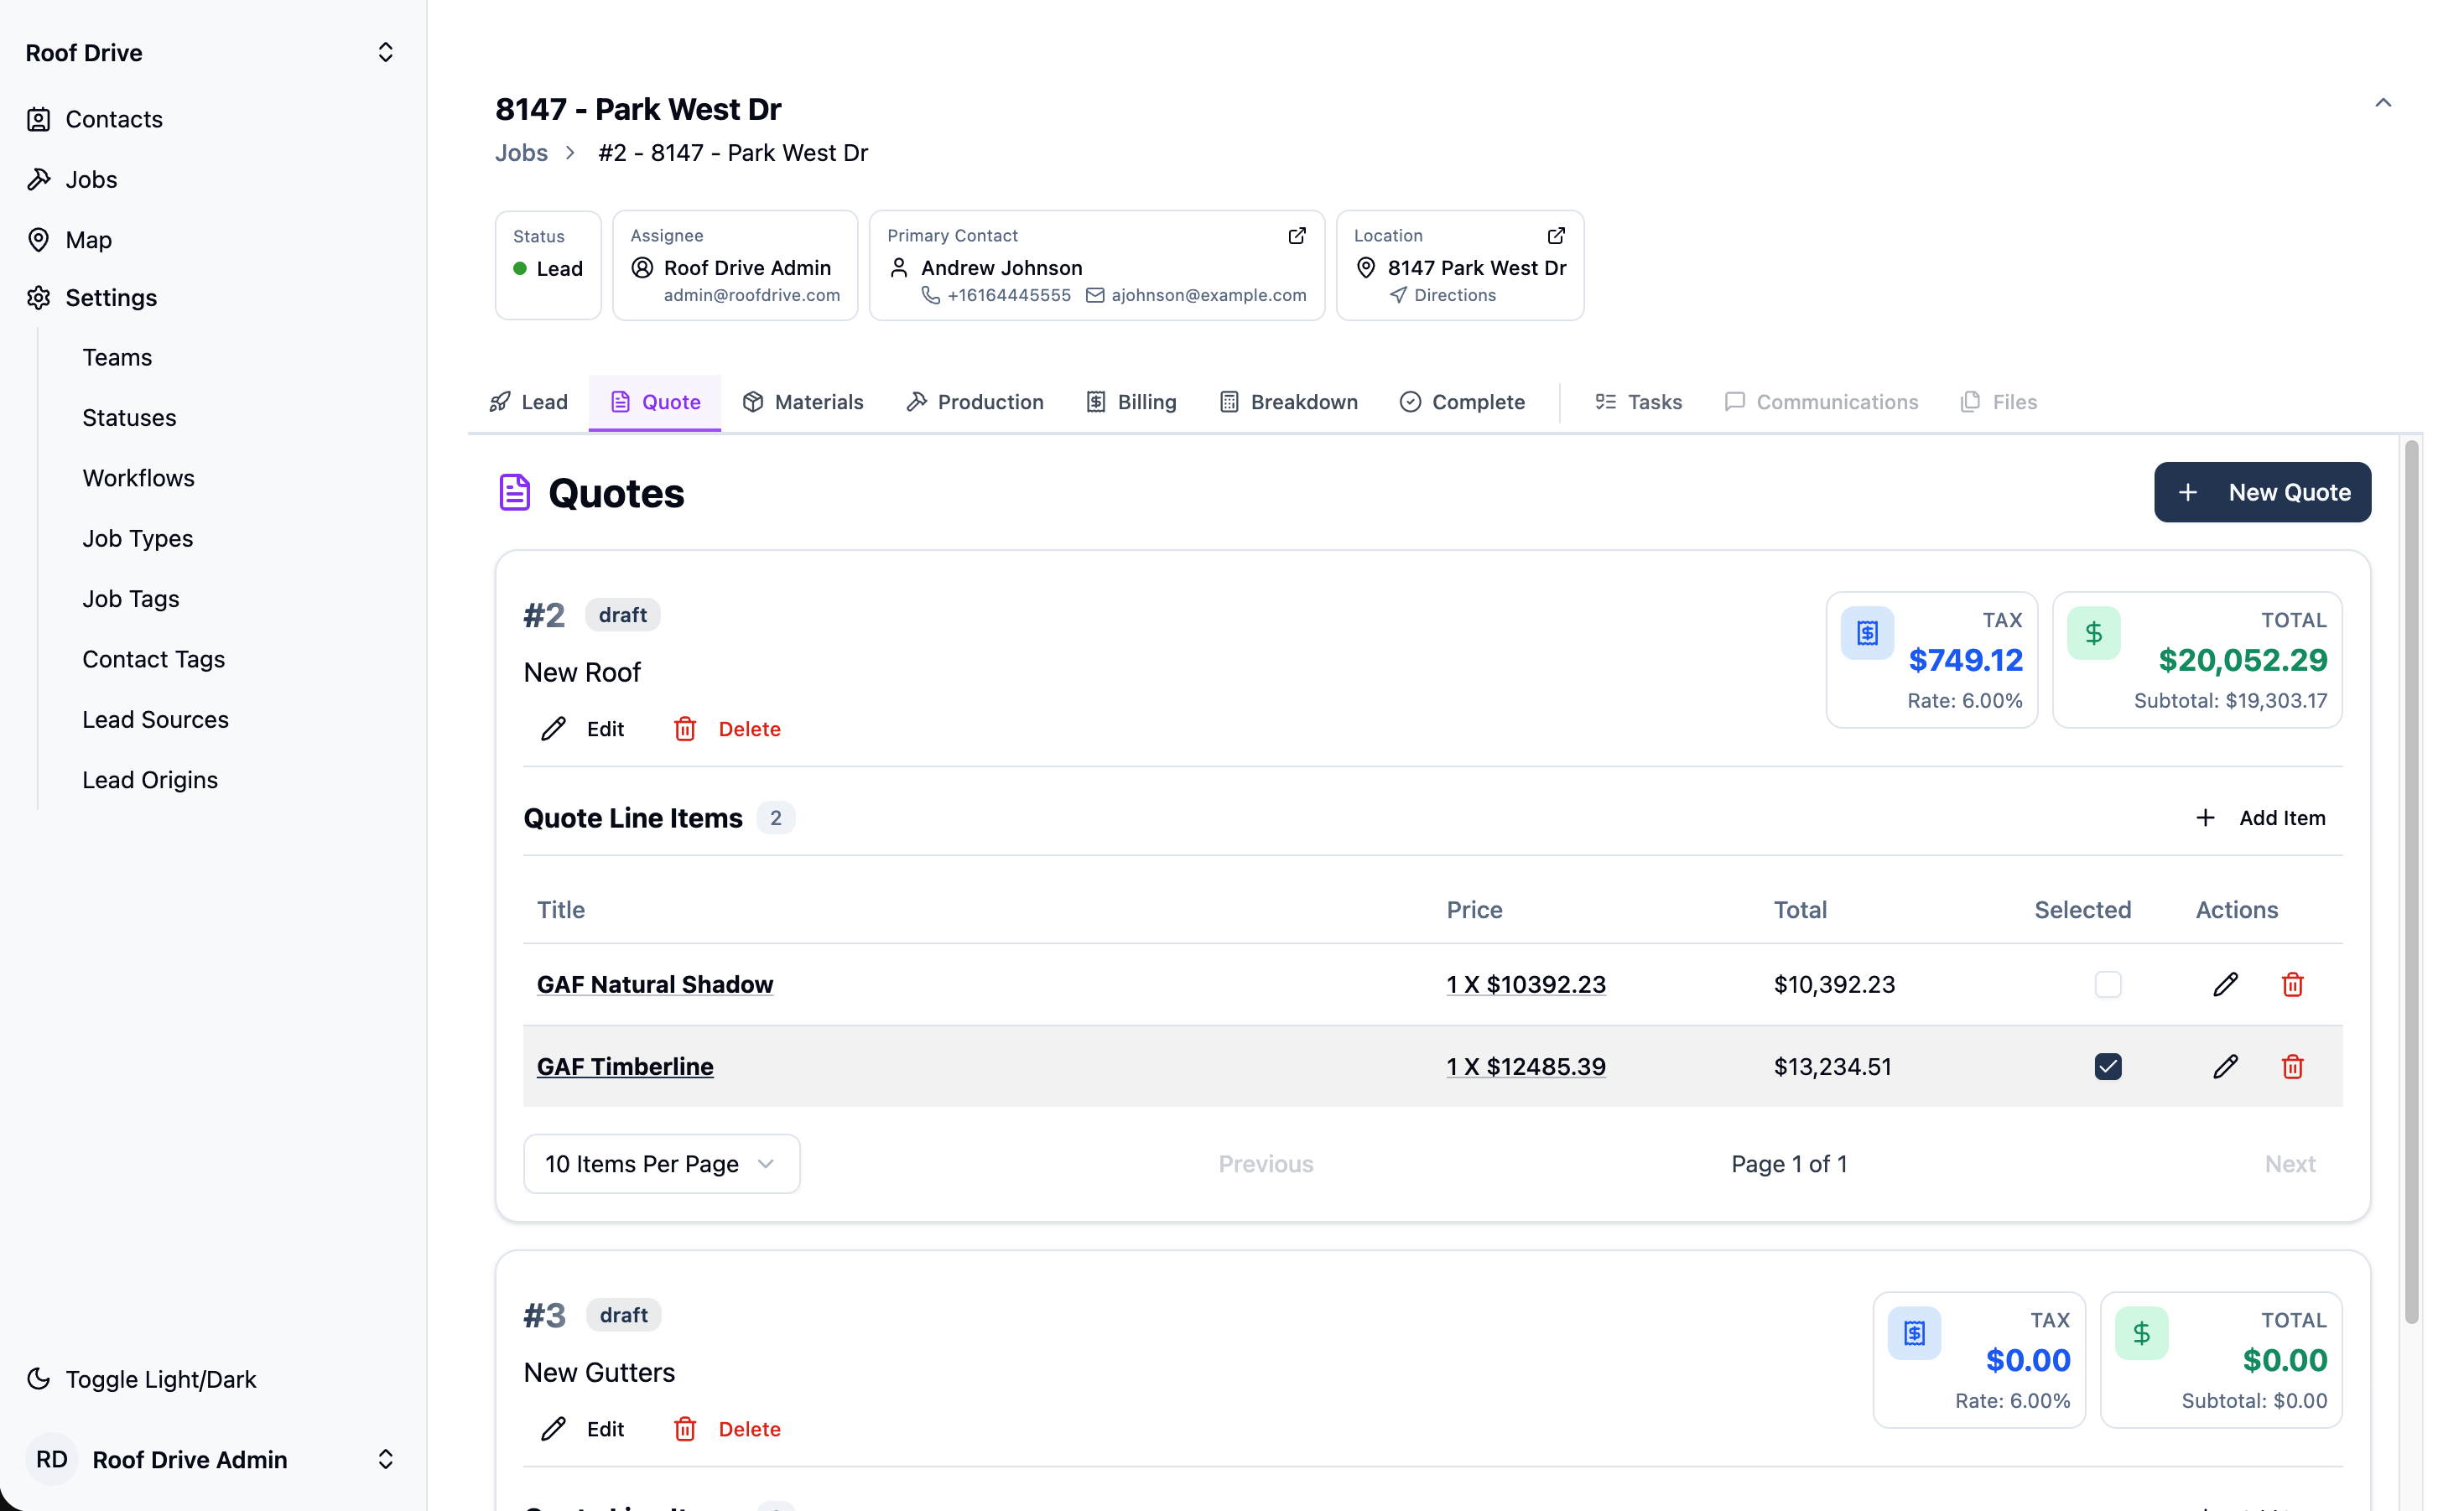
Task: Click the Jobs breadcrumb link
Action: [521, 153]
